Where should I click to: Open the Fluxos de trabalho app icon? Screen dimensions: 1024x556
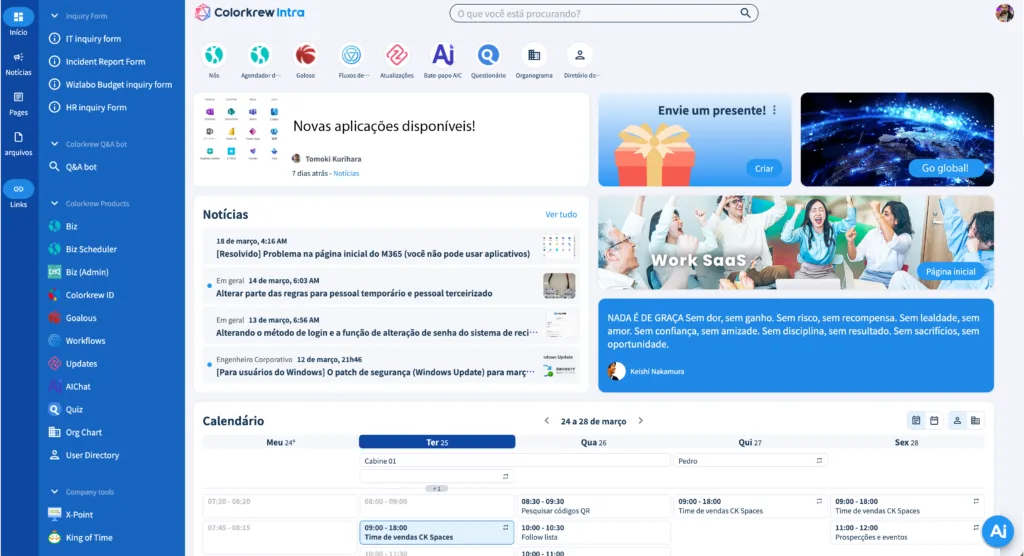coord(351,56)
